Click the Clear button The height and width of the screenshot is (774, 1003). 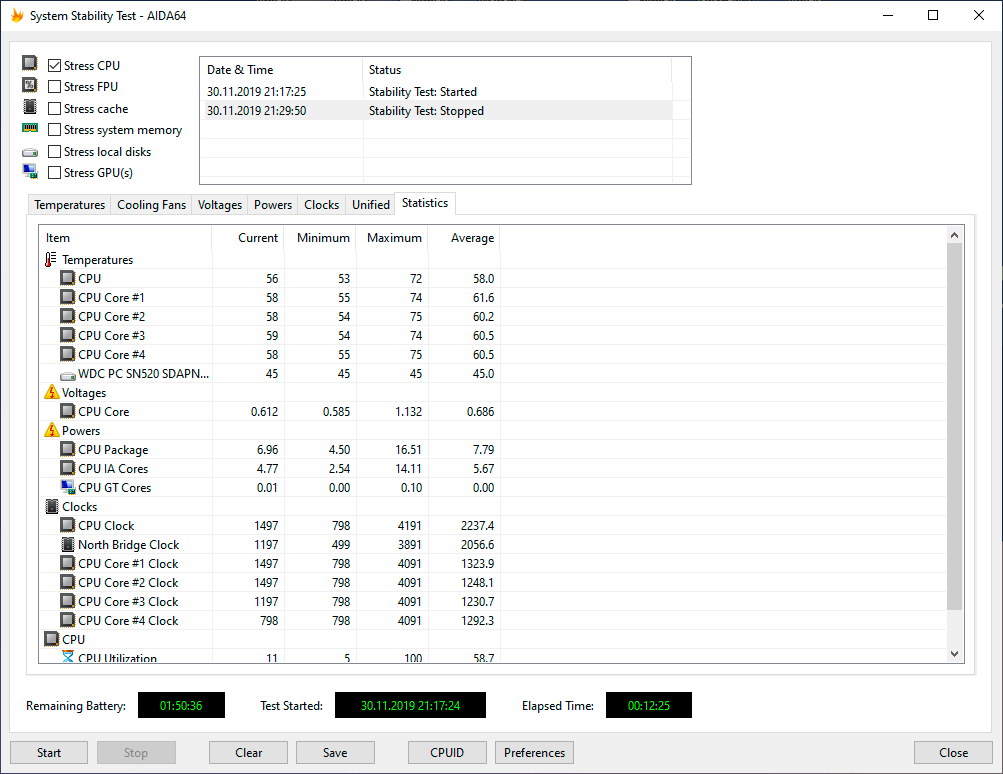click(248, 752)
